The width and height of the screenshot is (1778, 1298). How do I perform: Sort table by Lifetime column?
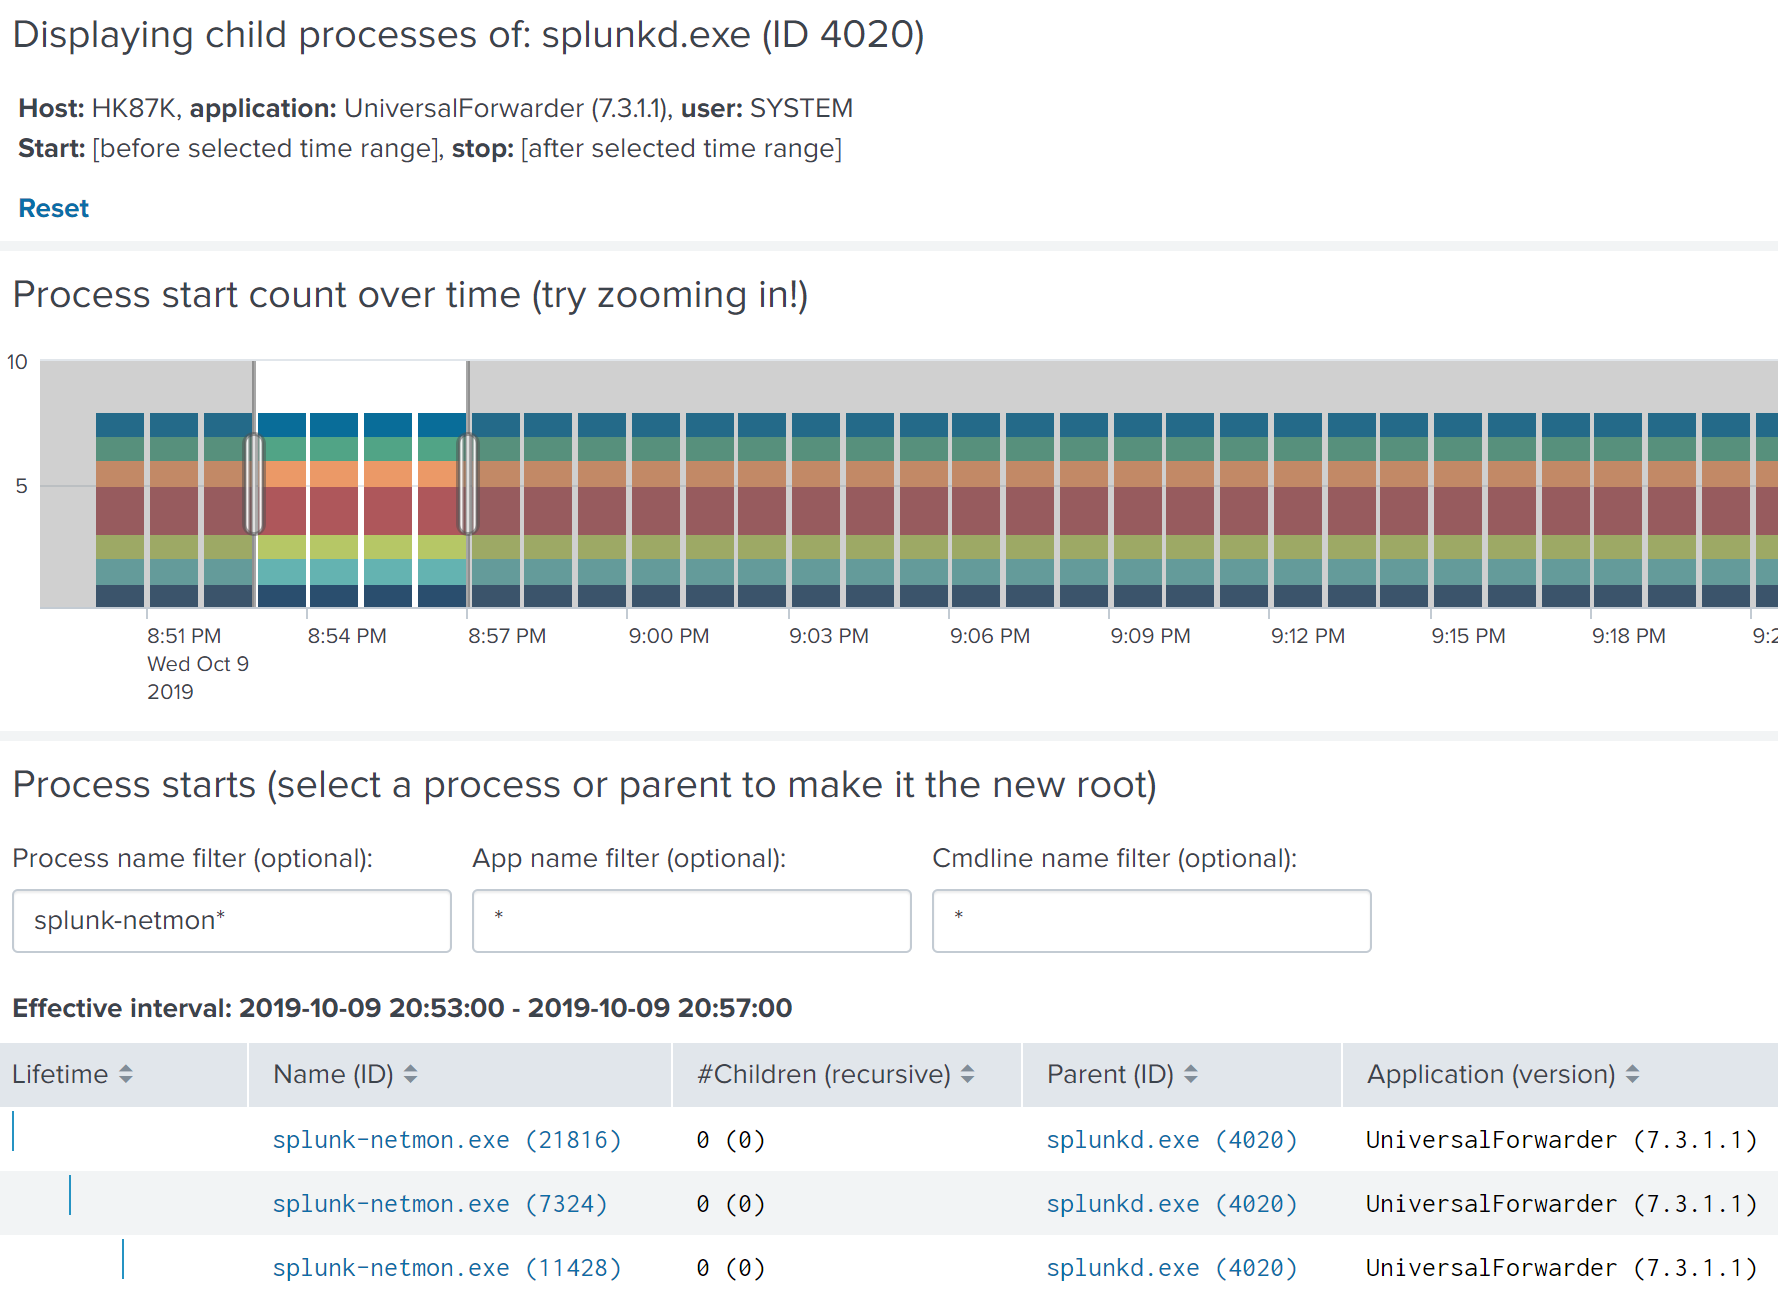point(72,1074)
